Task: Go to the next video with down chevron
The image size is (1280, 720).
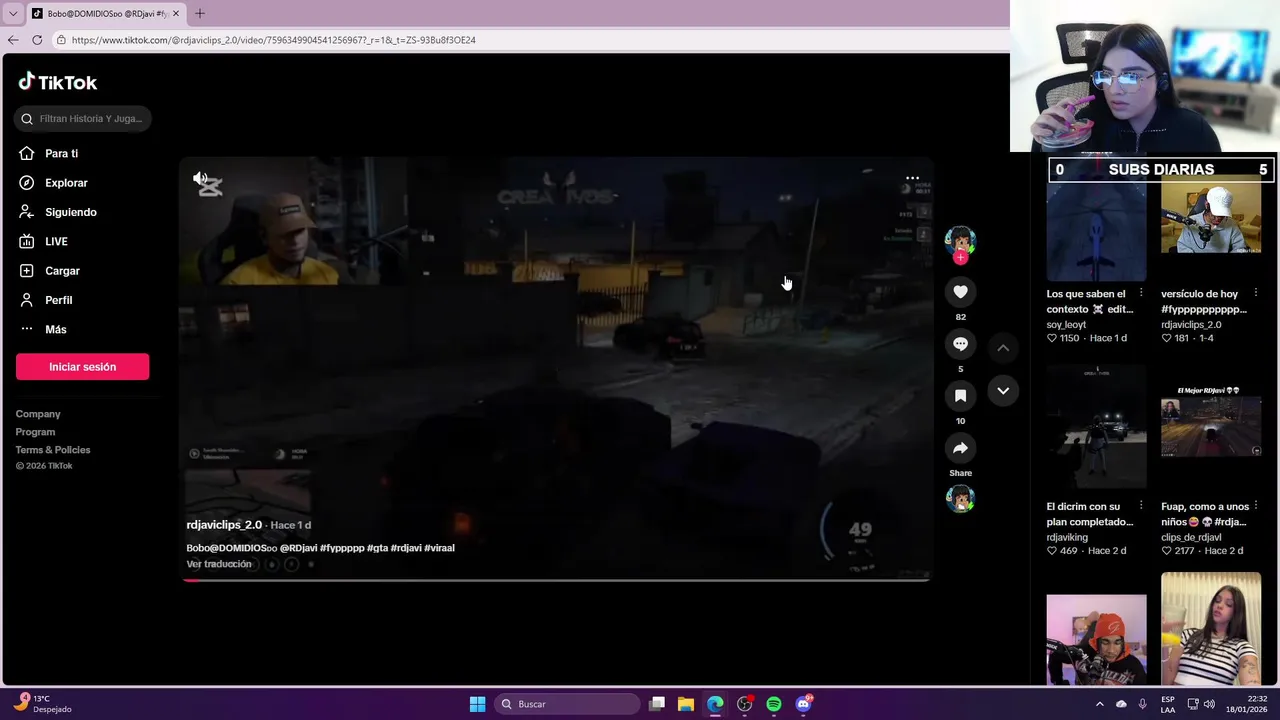Action: [1003, 391]
